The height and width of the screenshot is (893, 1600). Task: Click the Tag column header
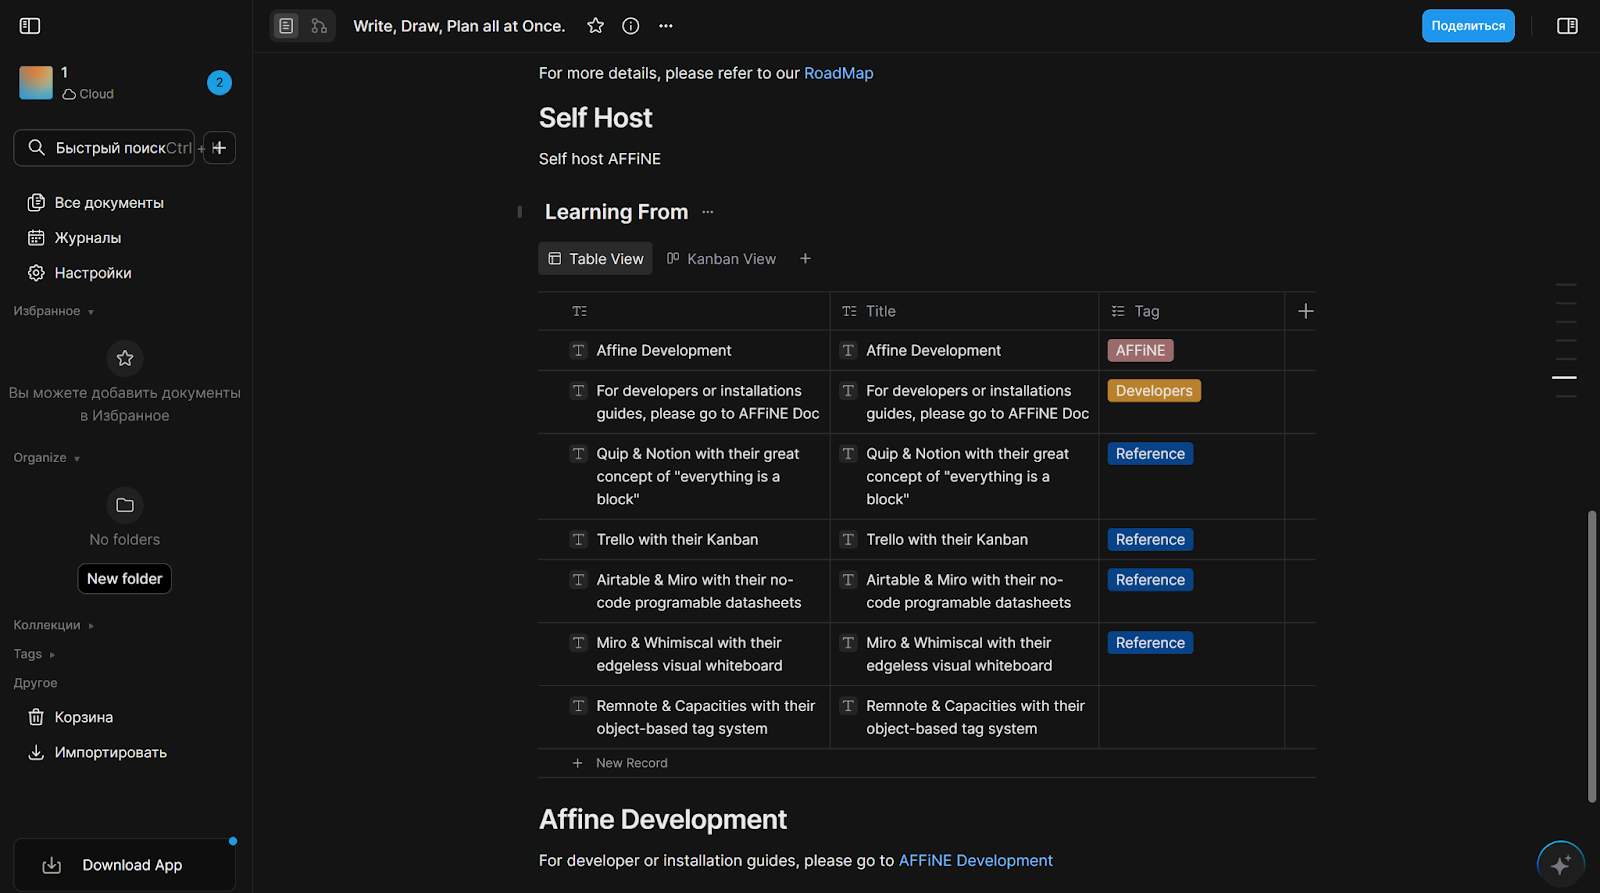(1192, 311)
